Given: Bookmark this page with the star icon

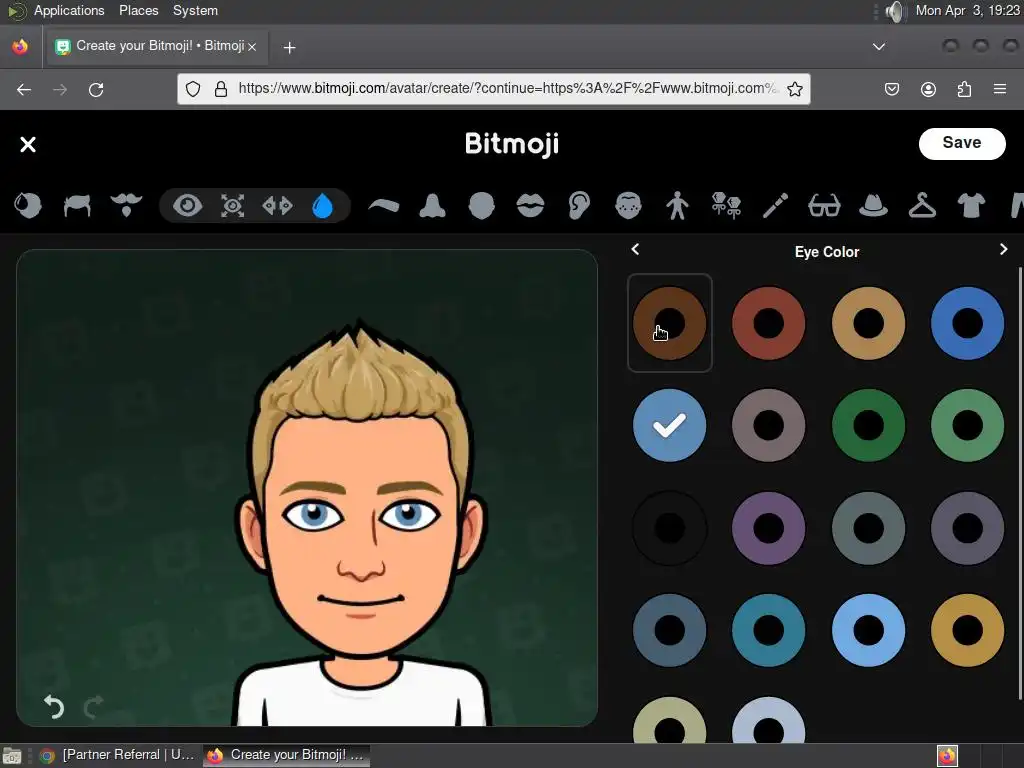Looking at the screenshot, I should (795, 89).
